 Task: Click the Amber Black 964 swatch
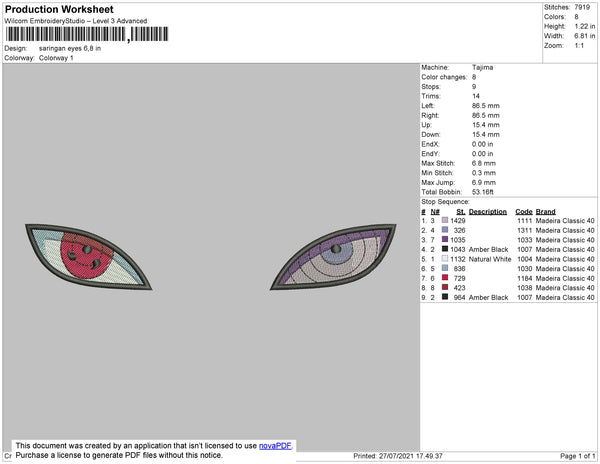tap(445, 297)
